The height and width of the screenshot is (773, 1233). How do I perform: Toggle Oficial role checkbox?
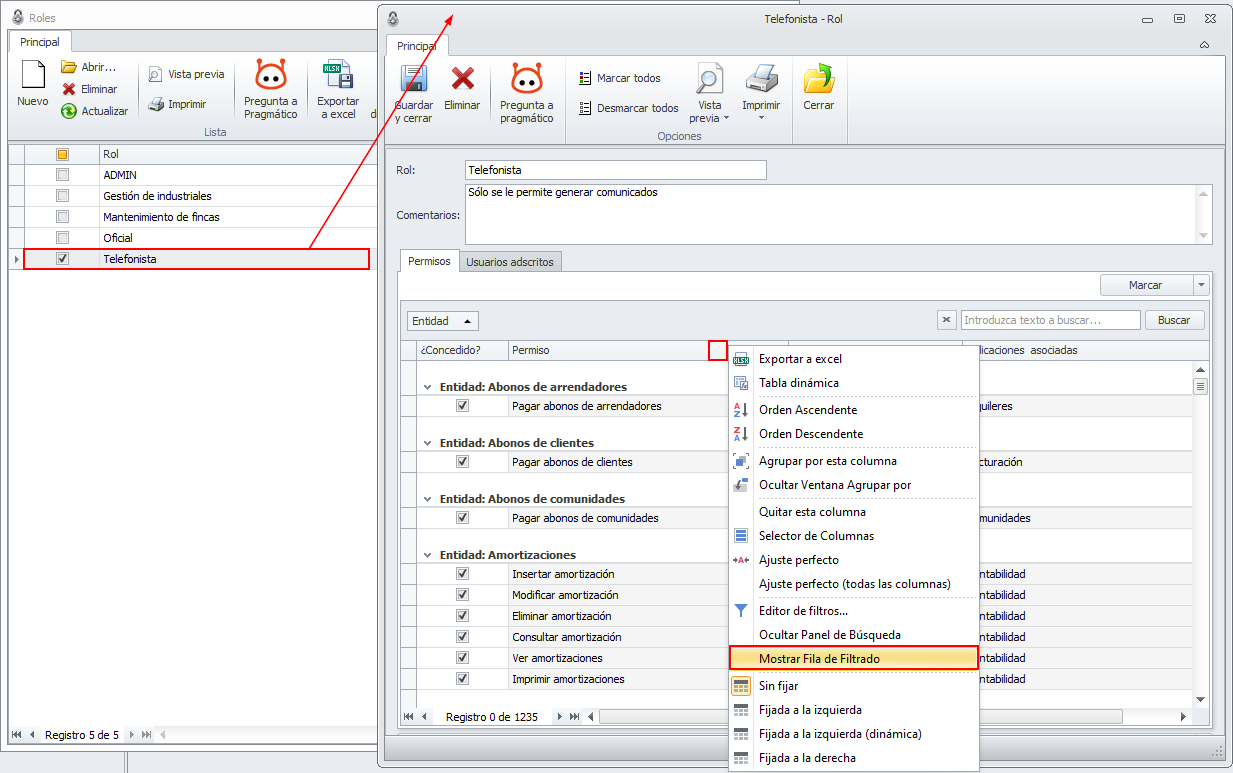62,238
